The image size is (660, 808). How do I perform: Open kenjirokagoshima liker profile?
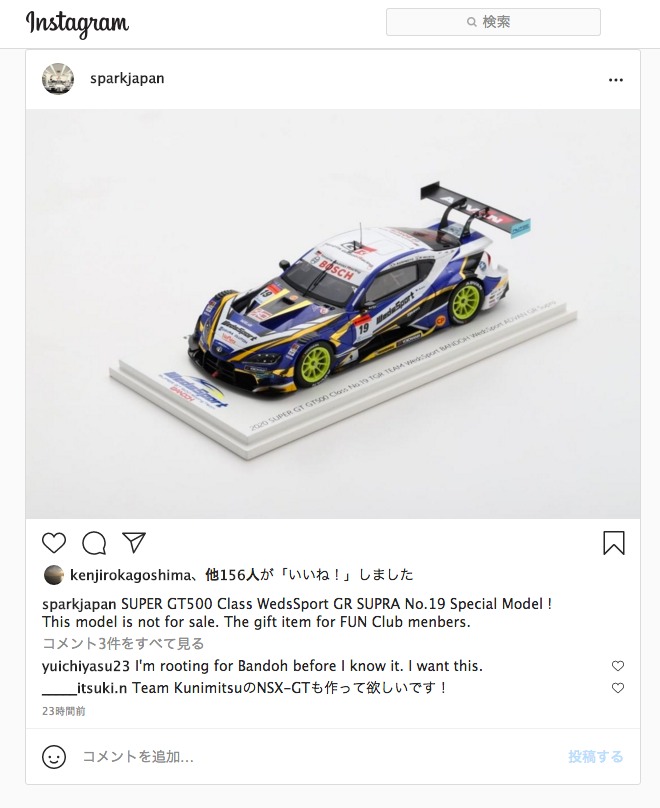[x=130, y=575]
